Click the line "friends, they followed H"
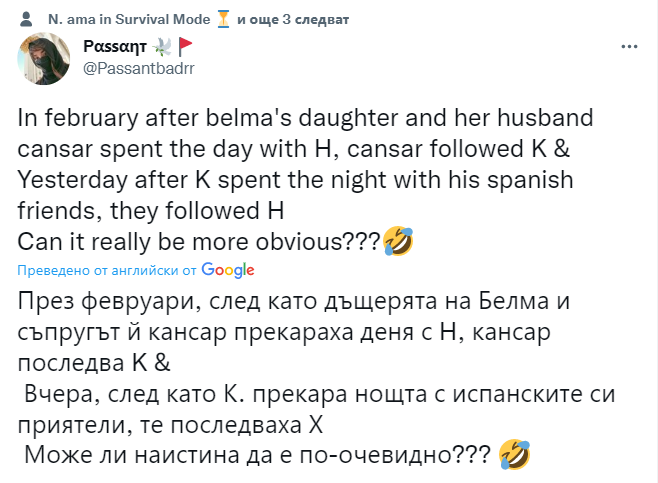 (152, 211)
